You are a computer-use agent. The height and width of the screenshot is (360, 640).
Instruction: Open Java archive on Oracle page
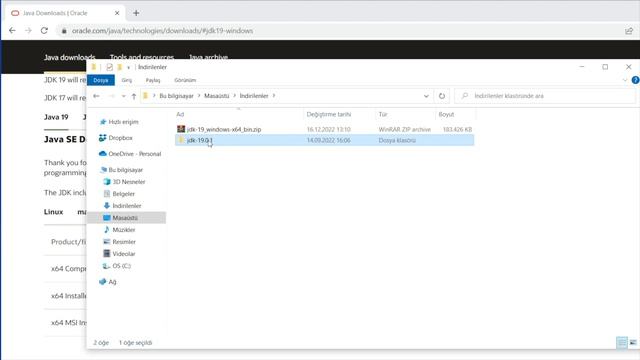point(208,57)
